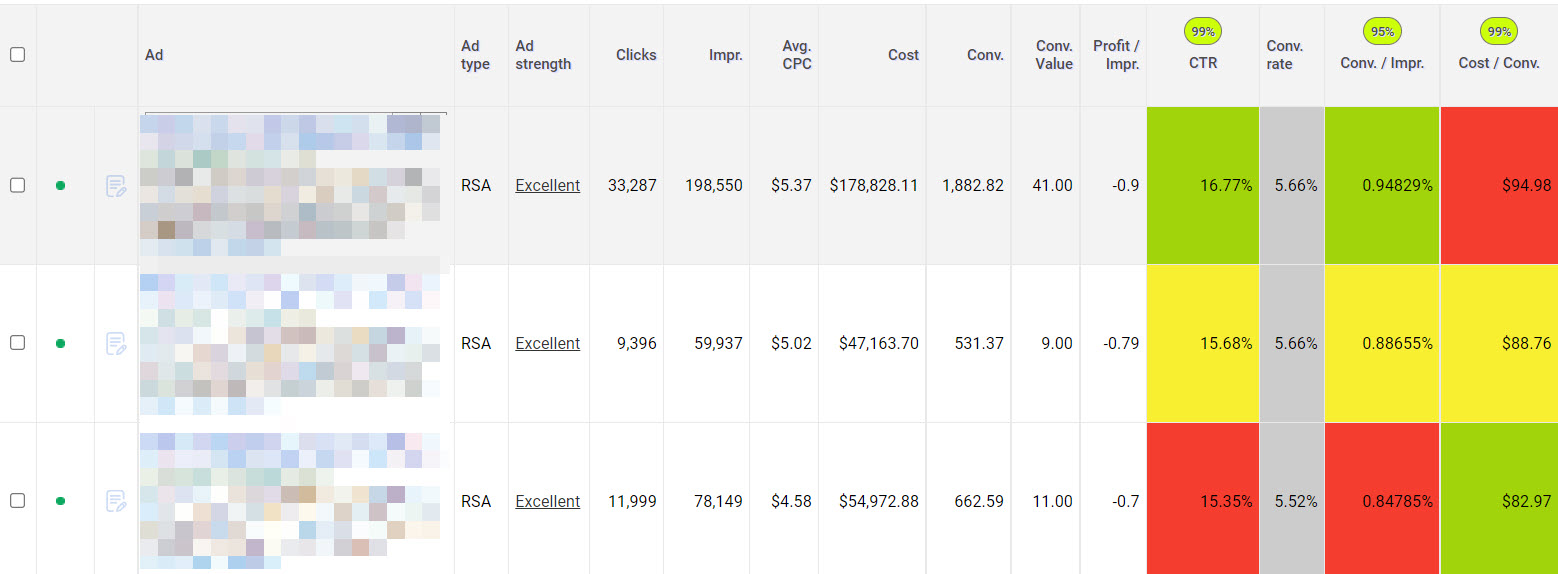Screen dimensions: 1558x574
Task: Tick the third ad row checkbox
Action: click(17, 501)
